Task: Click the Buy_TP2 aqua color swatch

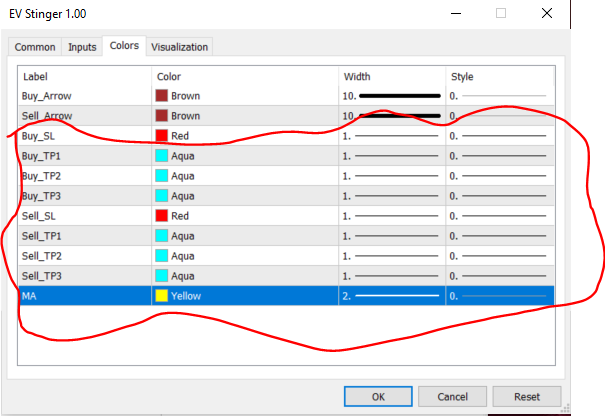Action: [x=162, y=176]
